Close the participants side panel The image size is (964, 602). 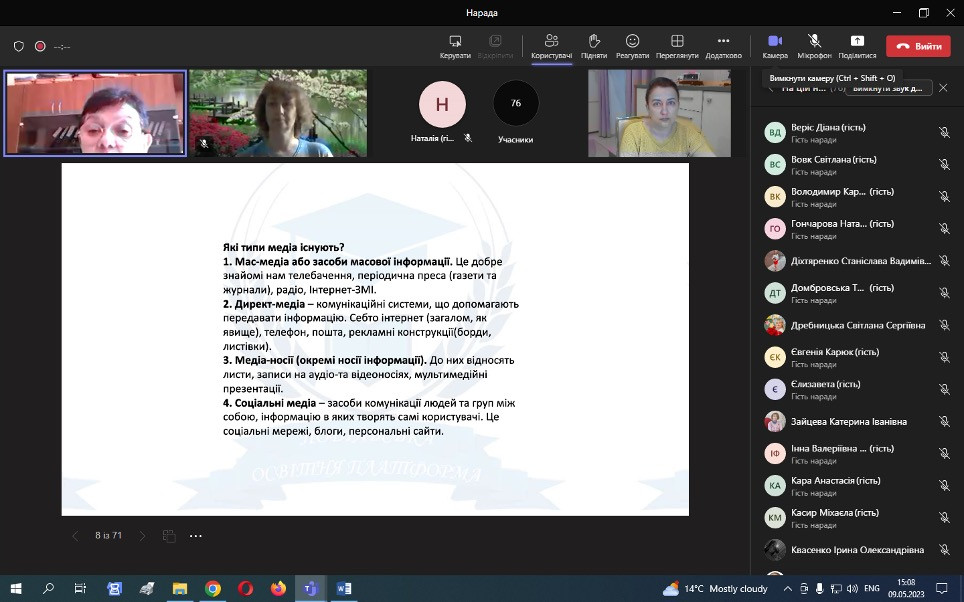click(943, 88)
